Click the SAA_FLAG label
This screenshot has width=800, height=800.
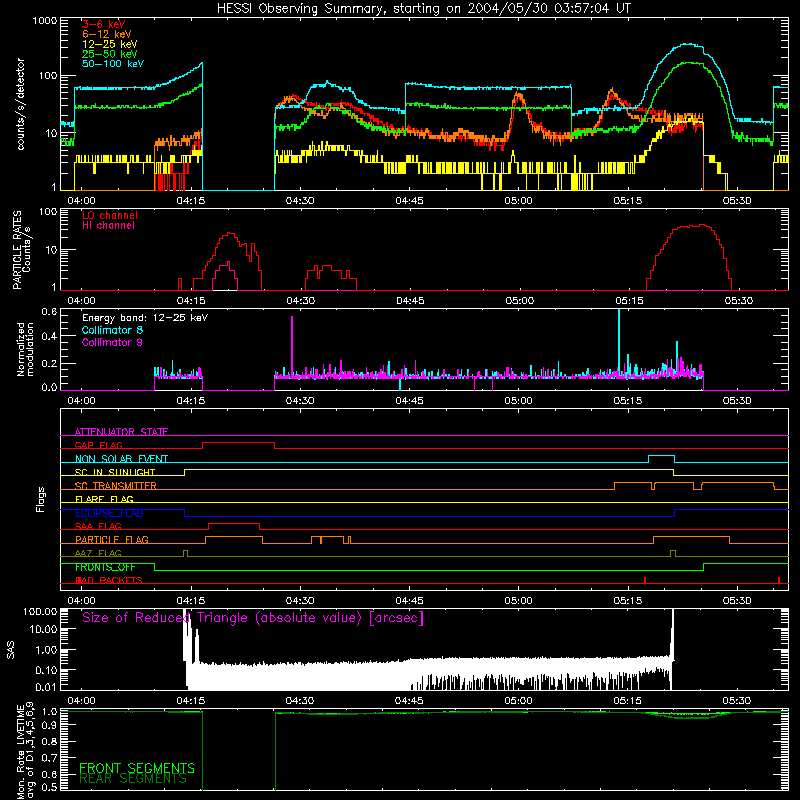click(x=98, y=526)
